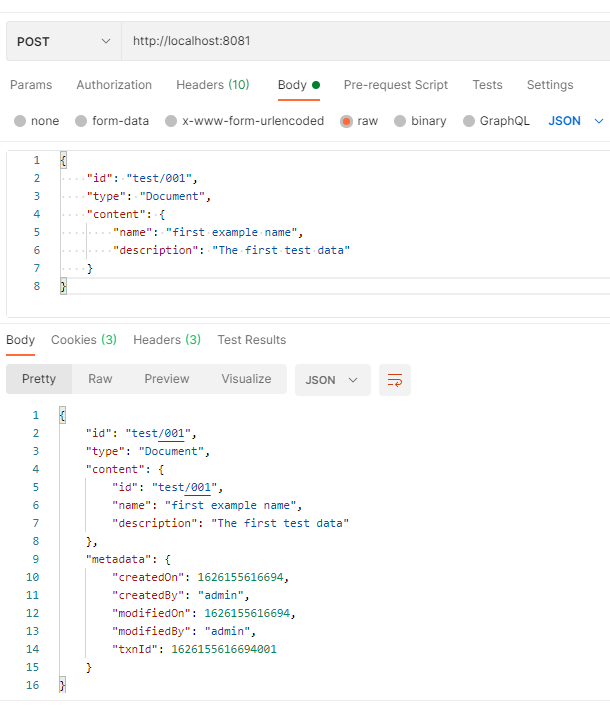Switch to the Preview response view
Image resolution: width=610 pixels, height=706 pixels.
click(167, 379)
